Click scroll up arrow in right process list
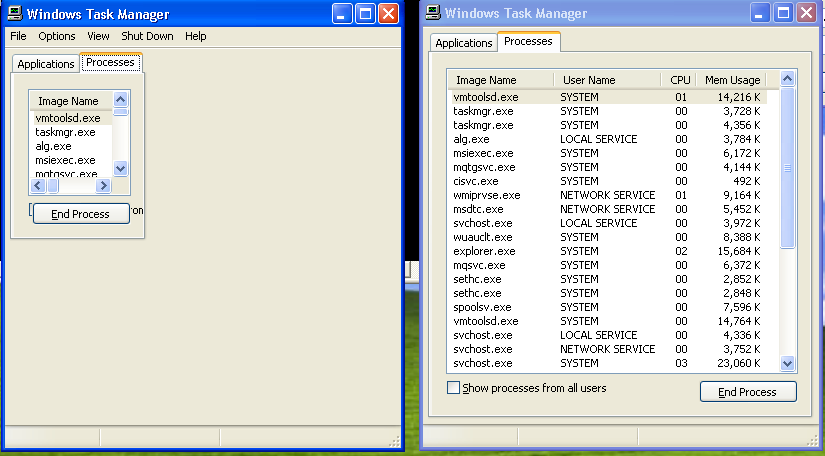Screen dimensions: 825x456 pos(787,79)
